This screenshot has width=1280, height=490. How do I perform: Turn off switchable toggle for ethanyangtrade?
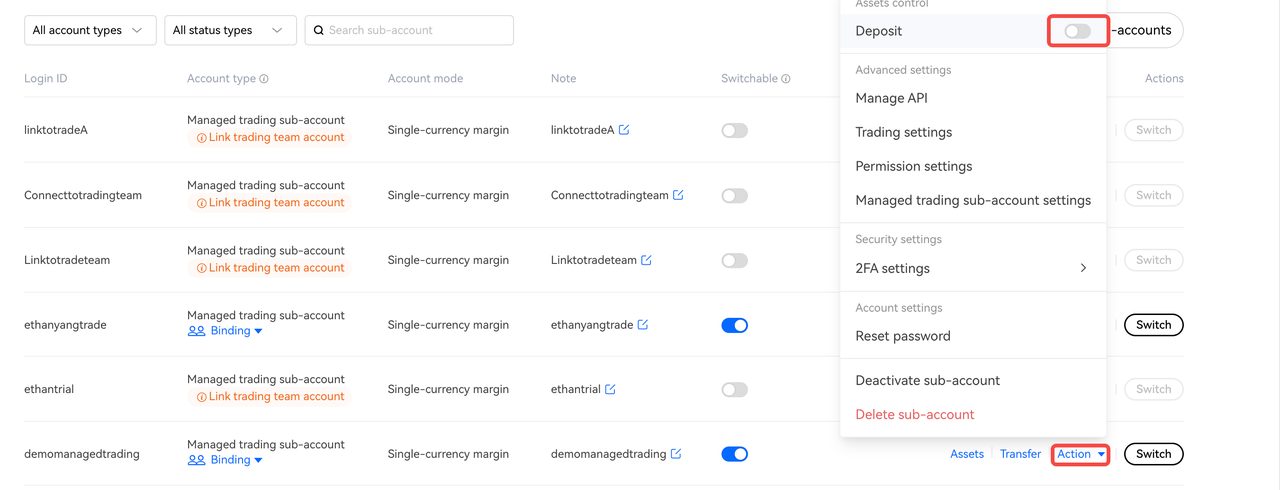coord(734,325)
